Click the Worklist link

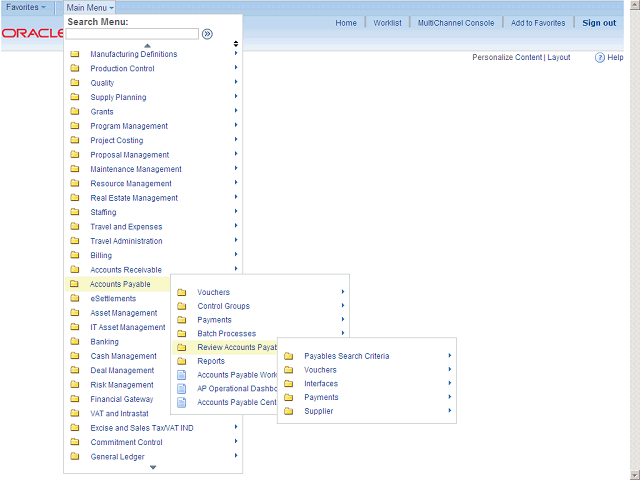[x=387, y=23]
